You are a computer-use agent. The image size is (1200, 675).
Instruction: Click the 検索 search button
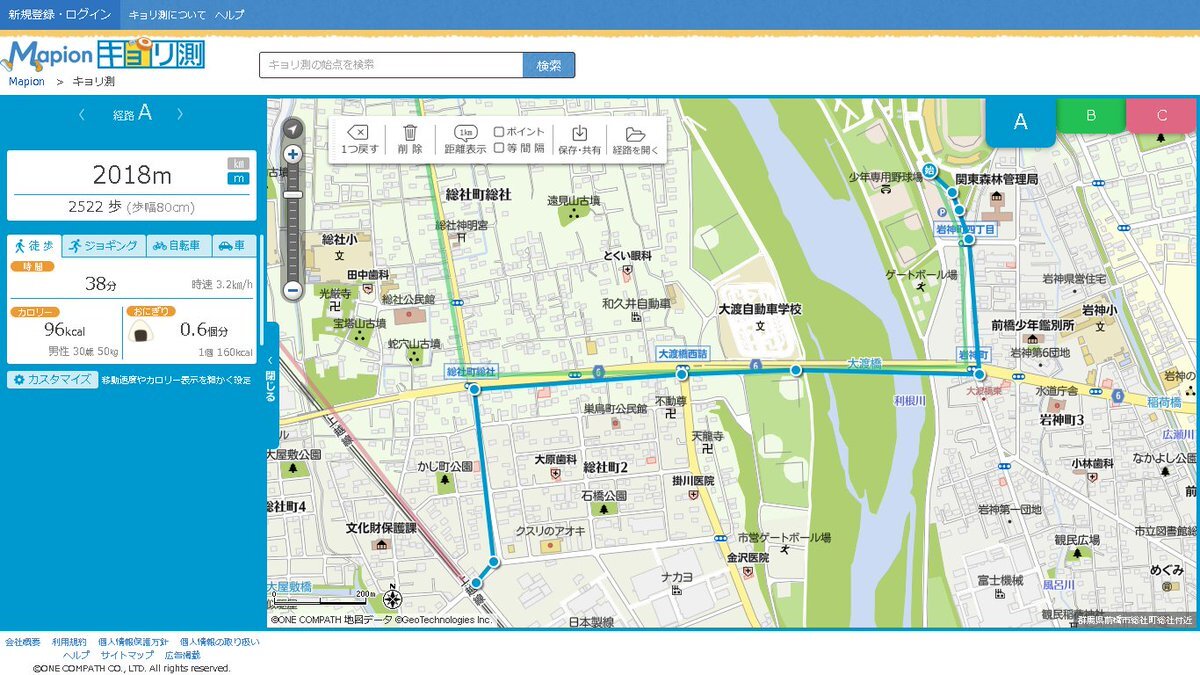[x=549, y=65]
